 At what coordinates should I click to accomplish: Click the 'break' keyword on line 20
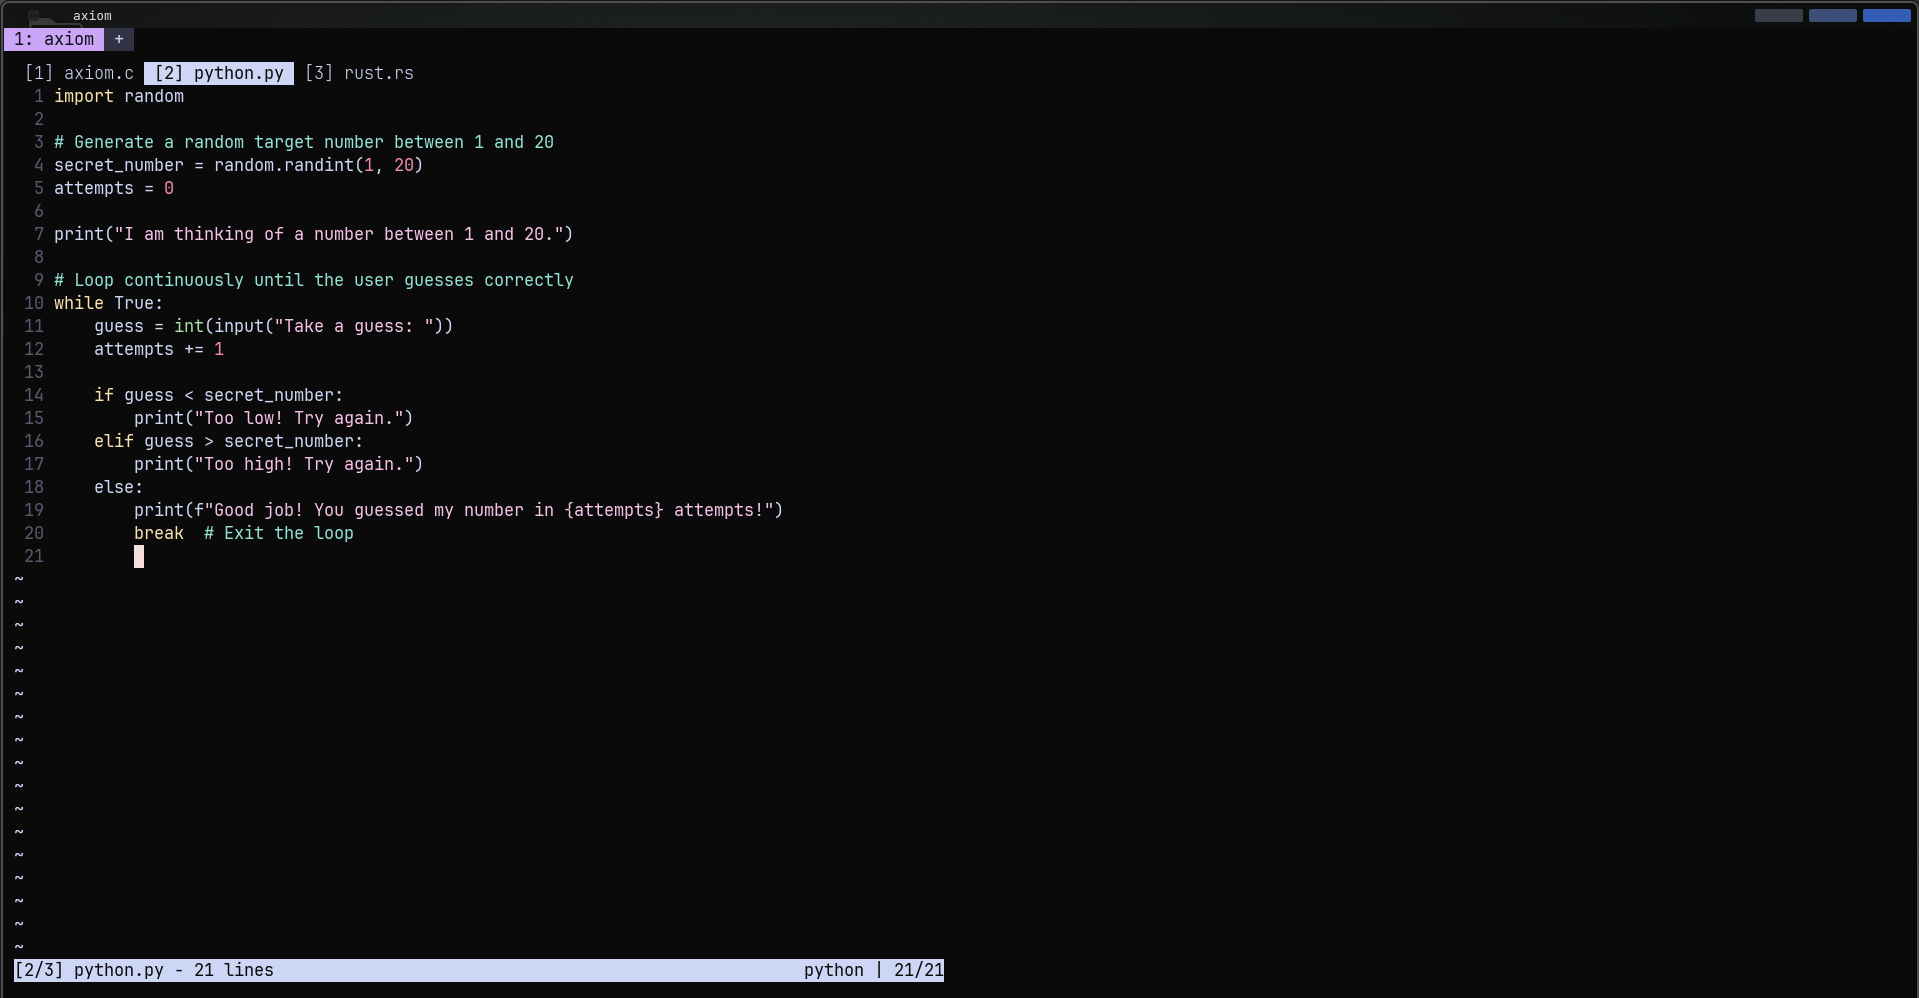(159, 533)
